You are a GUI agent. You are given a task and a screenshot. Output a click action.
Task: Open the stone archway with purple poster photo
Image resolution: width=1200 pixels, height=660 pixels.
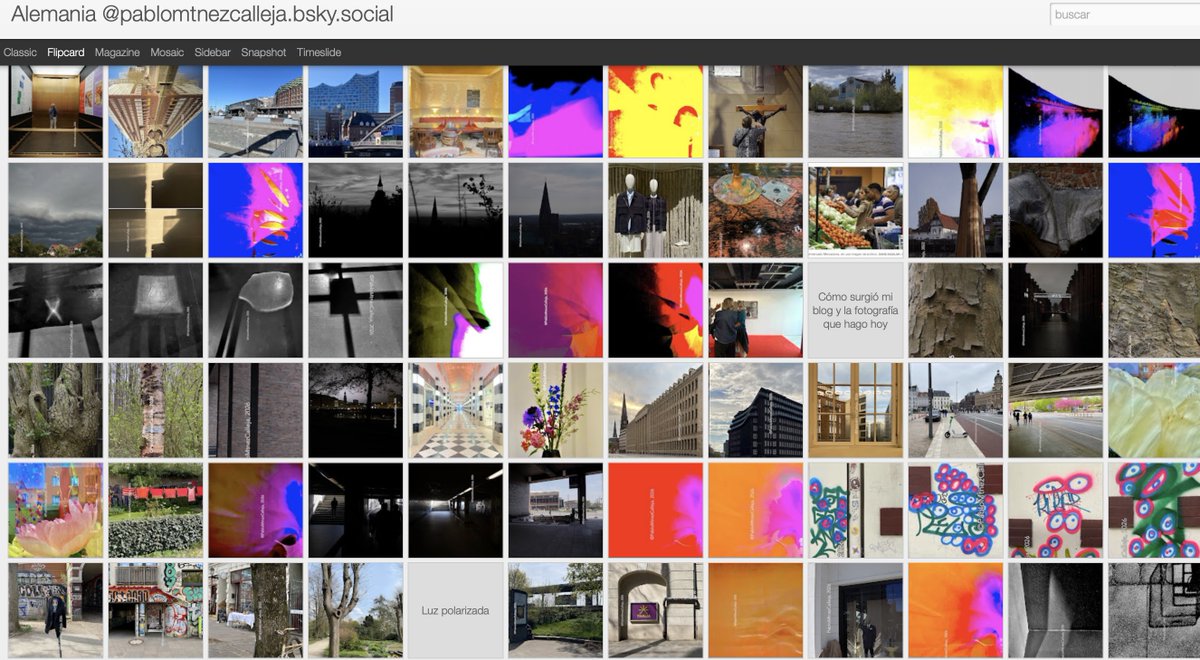[655, 610]
